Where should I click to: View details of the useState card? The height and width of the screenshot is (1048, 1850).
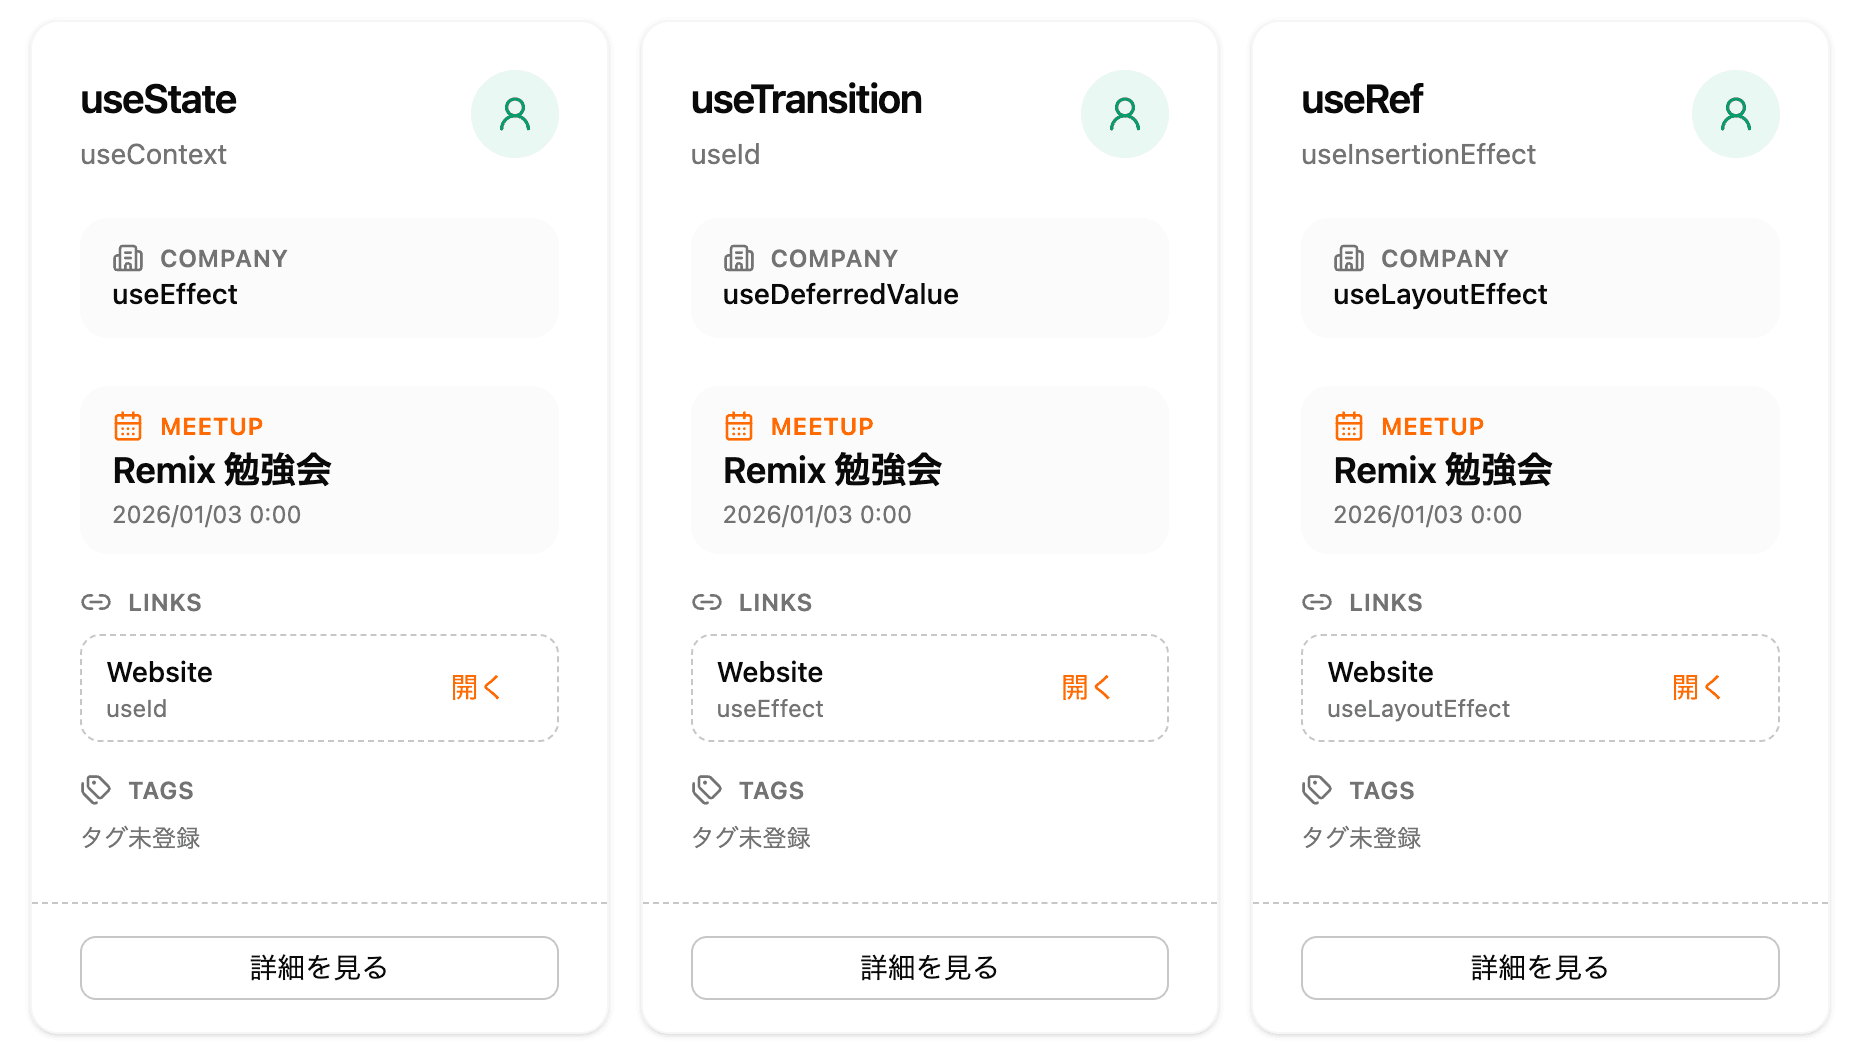tap(319, 967)
